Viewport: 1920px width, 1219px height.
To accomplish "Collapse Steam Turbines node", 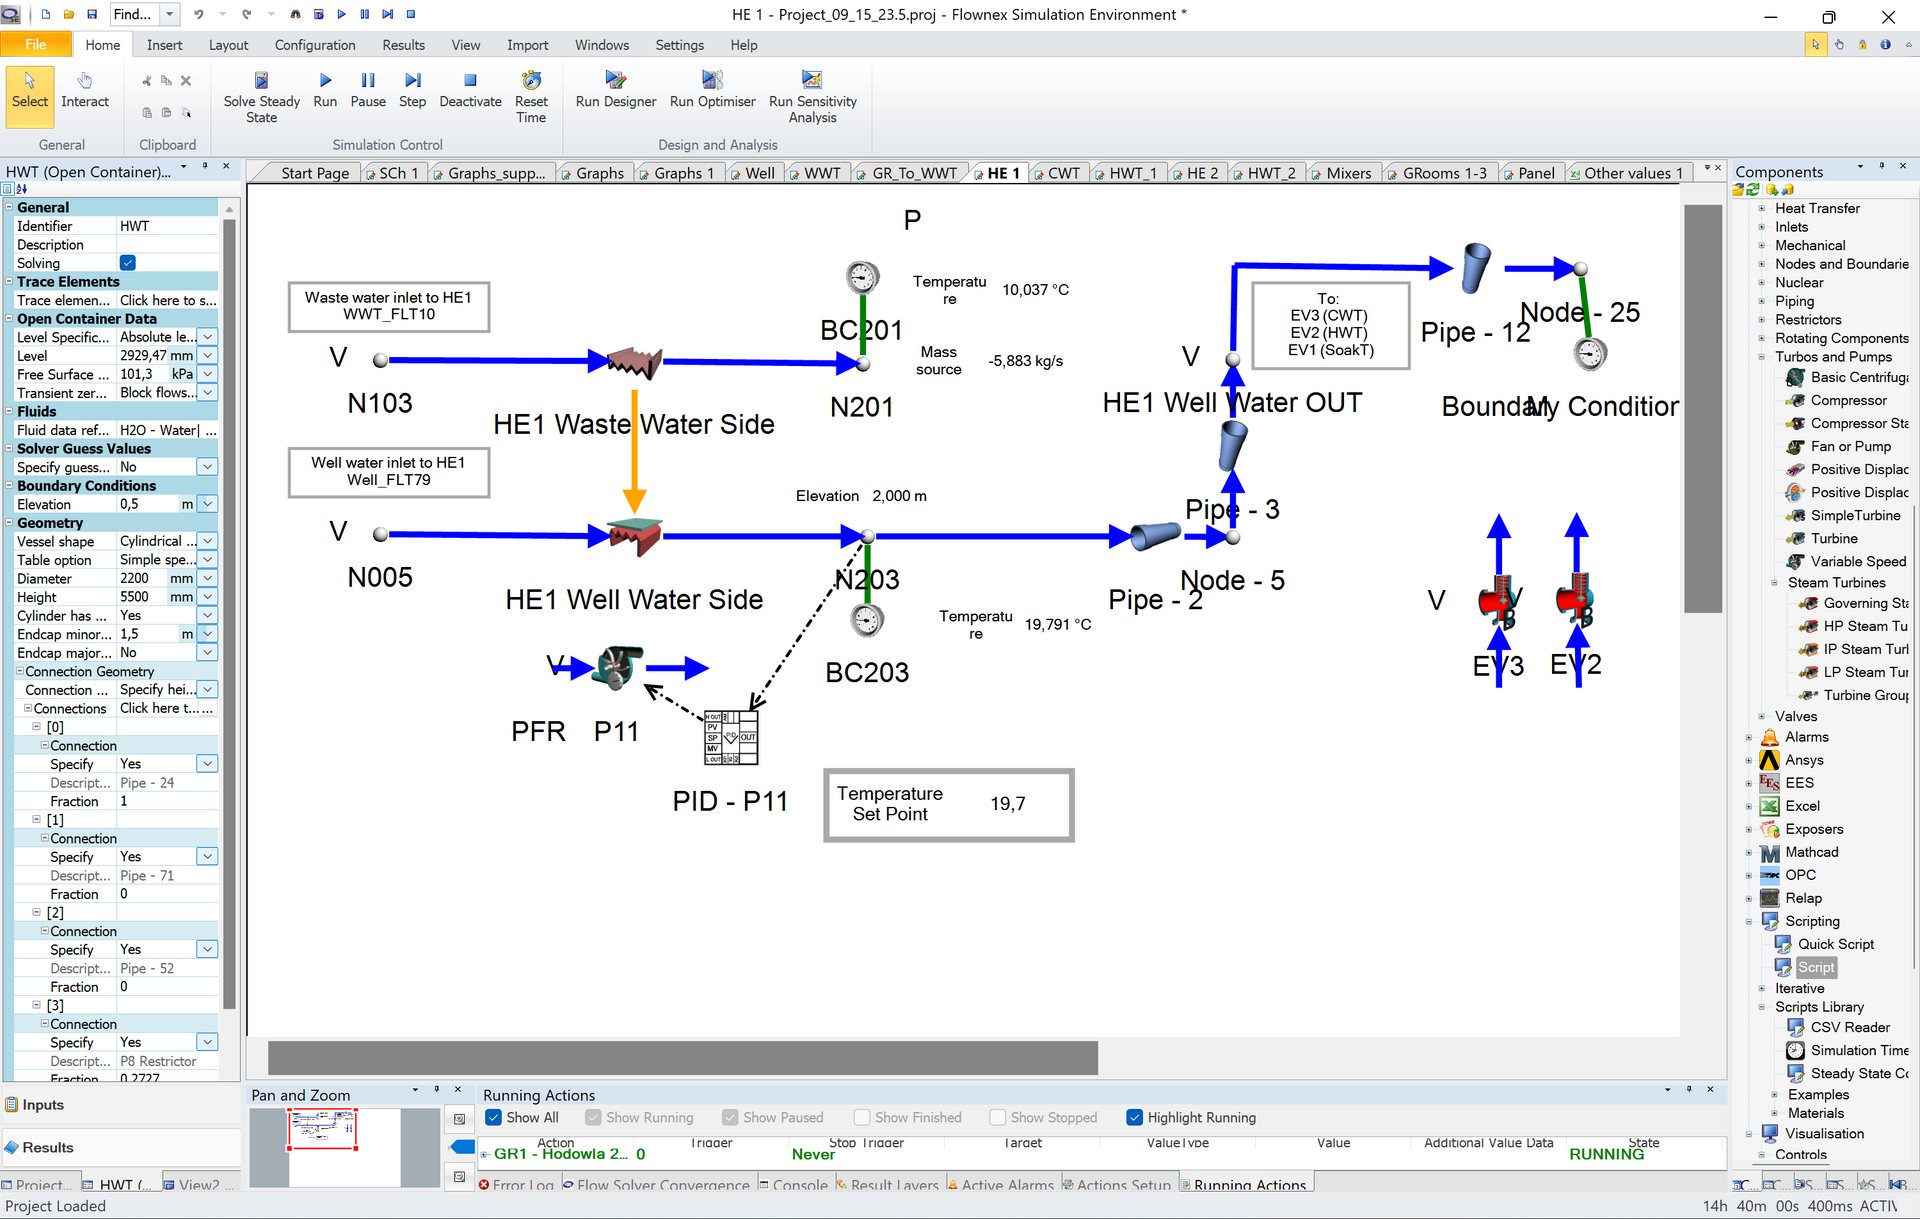I will (x=1774, y=582).
